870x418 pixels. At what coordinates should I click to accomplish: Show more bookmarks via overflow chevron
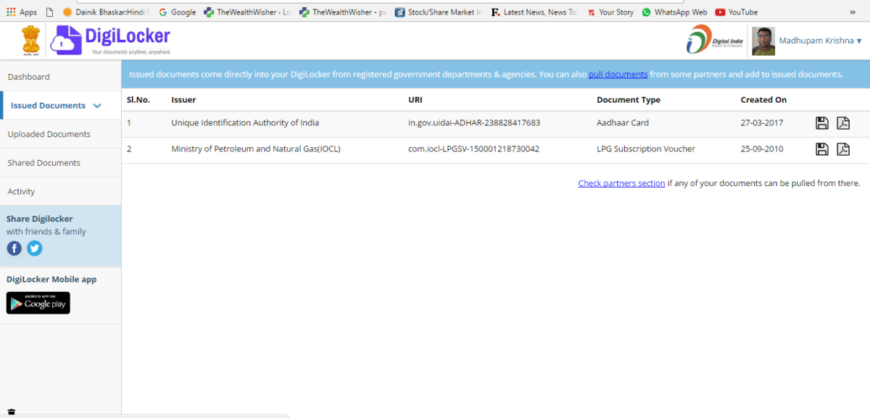[852, 12]
